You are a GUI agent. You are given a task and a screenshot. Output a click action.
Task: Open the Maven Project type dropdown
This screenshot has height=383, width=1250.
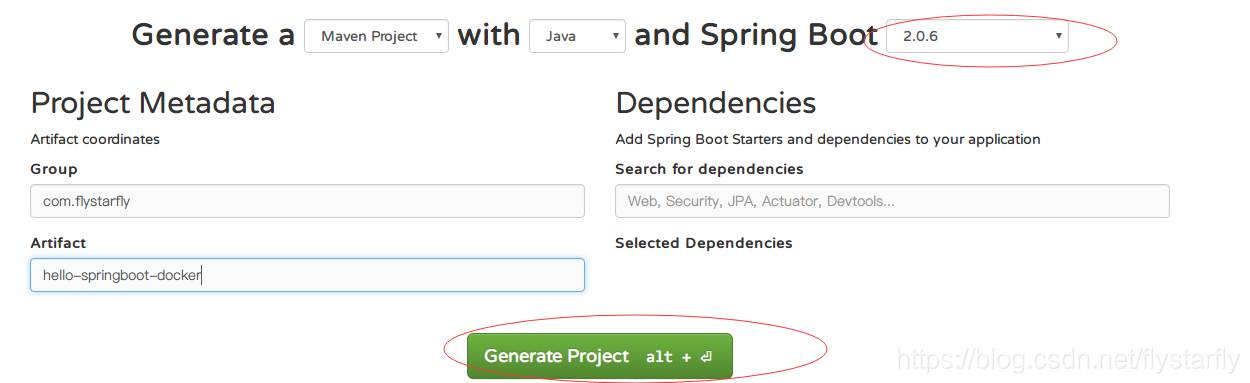376,36
